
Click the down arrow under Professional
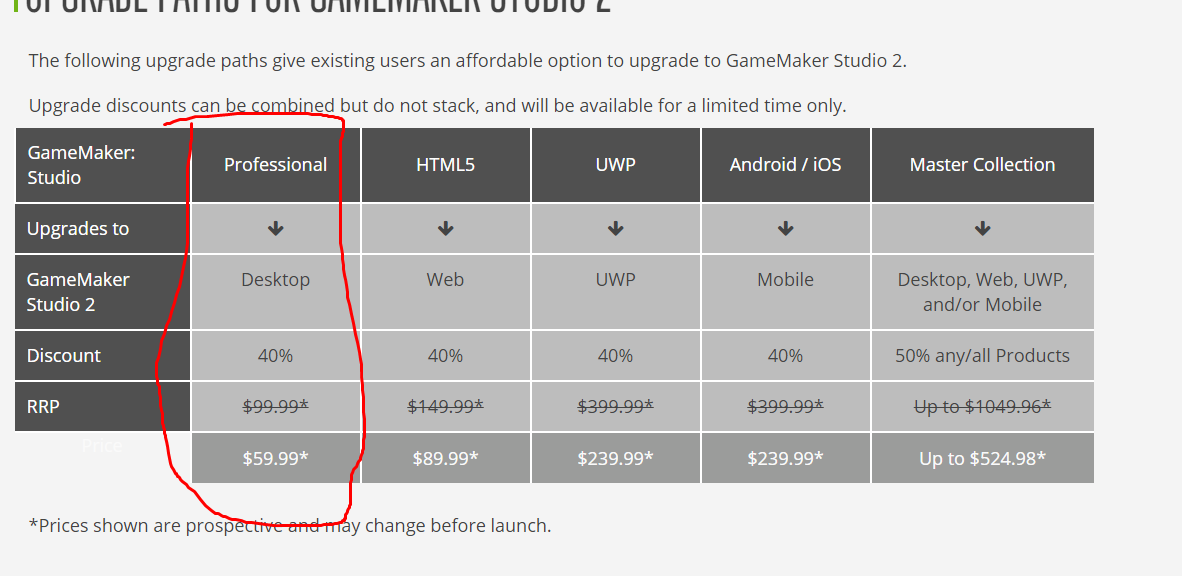[275, 228]
